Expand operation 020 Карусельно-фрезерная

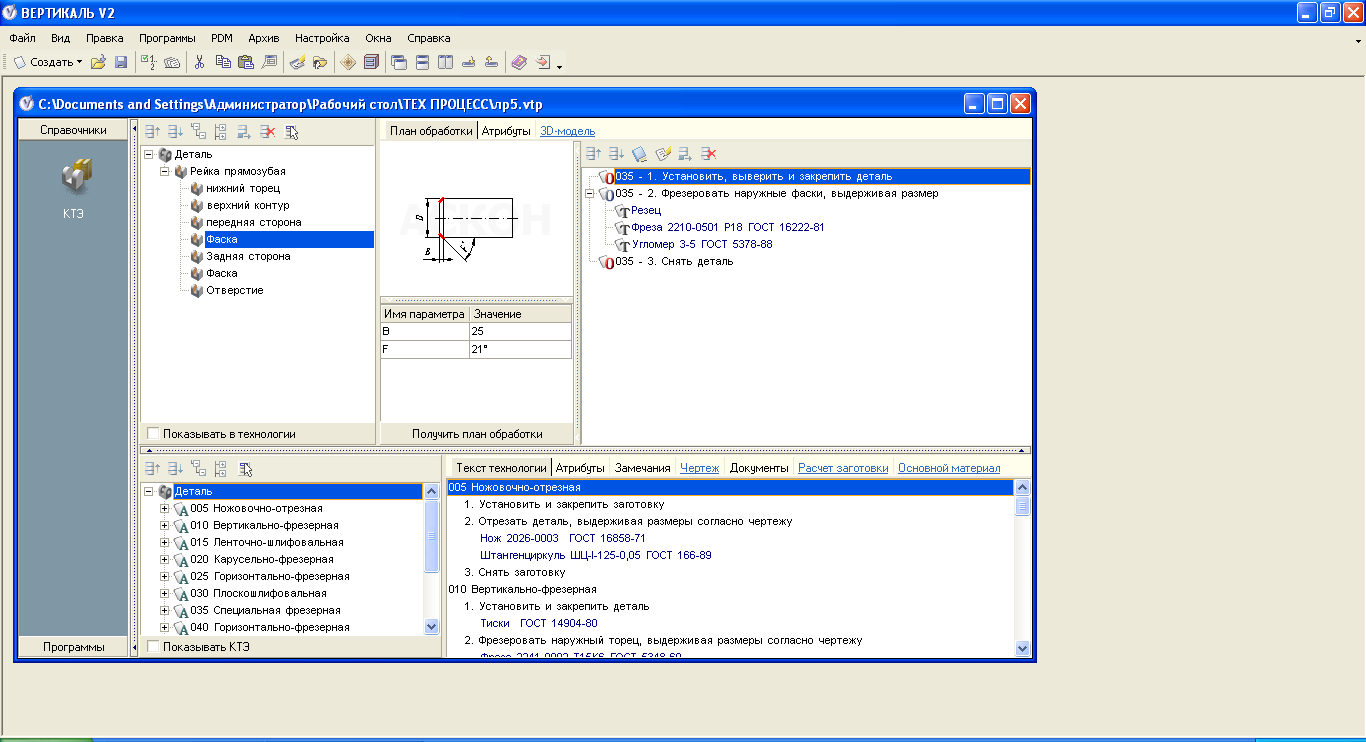[165, 559]
